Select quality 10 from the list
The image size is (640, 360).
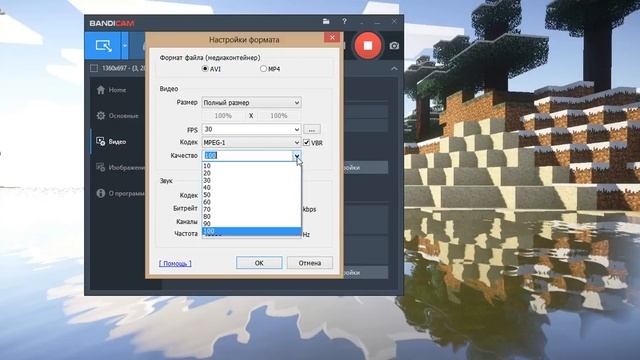pos(251,166)
